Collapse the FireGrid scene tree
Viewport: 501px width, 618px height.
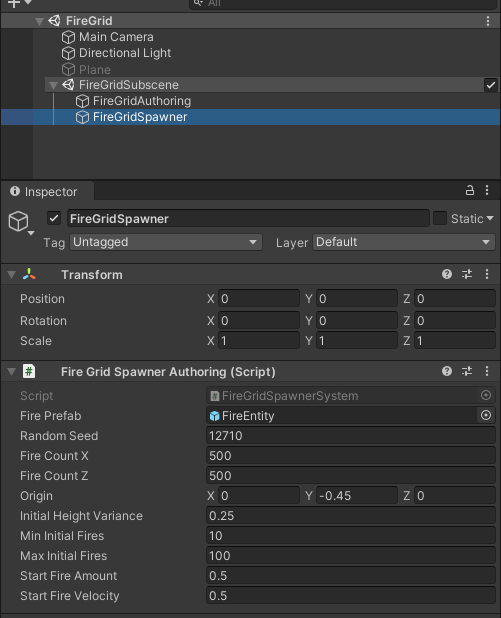click(39, 21)
